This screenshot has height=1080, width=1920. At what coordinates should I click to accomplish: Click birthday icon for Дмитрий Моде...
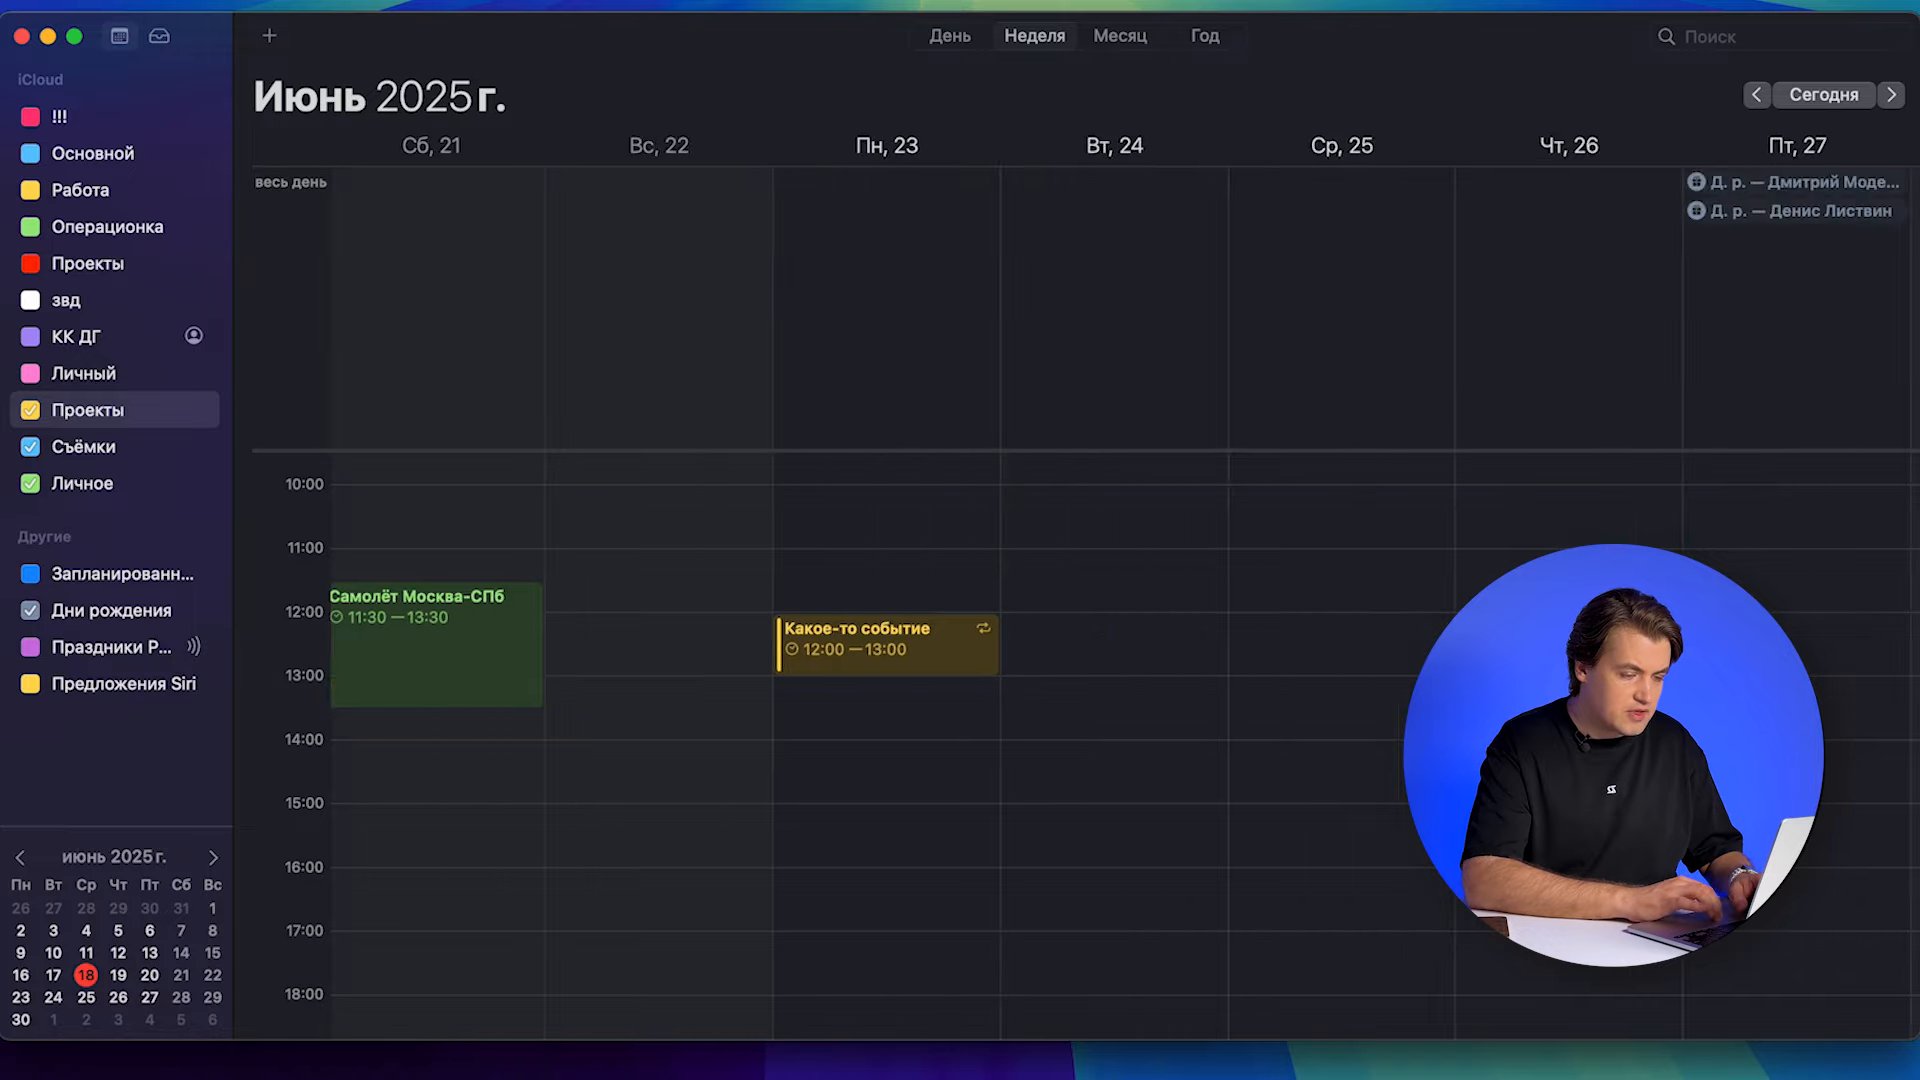1696,182
